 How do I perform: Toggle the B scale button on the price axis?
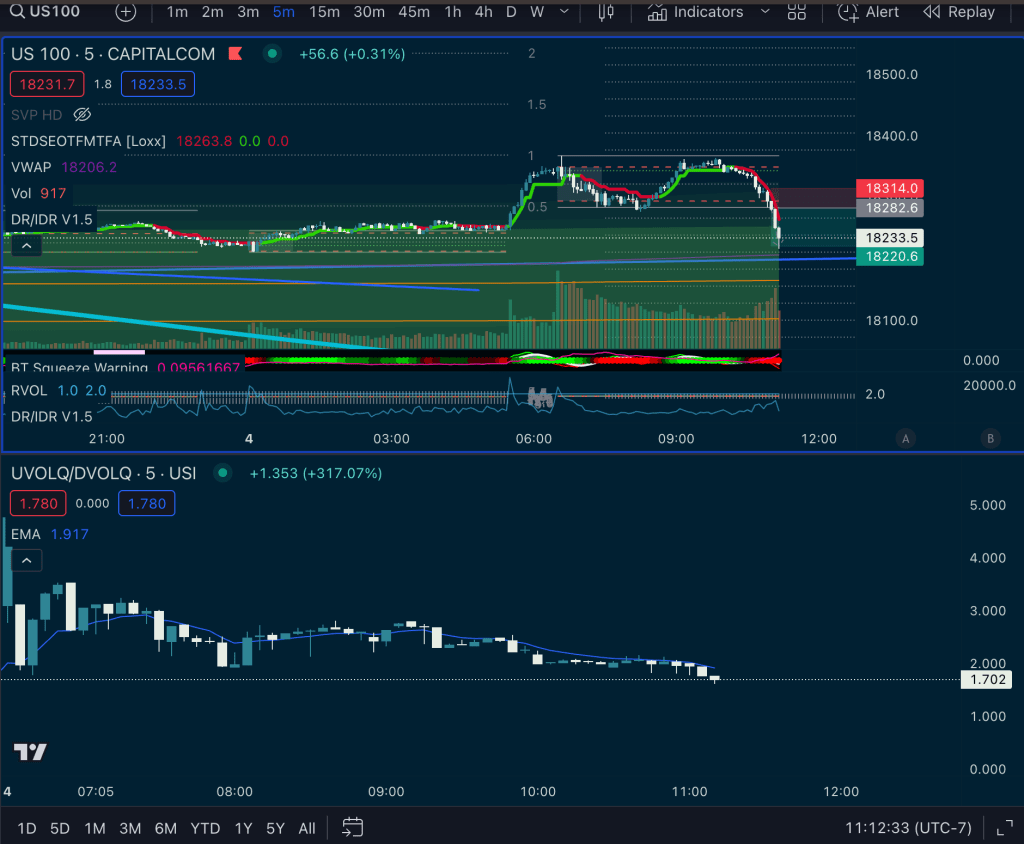pos(991,438)
